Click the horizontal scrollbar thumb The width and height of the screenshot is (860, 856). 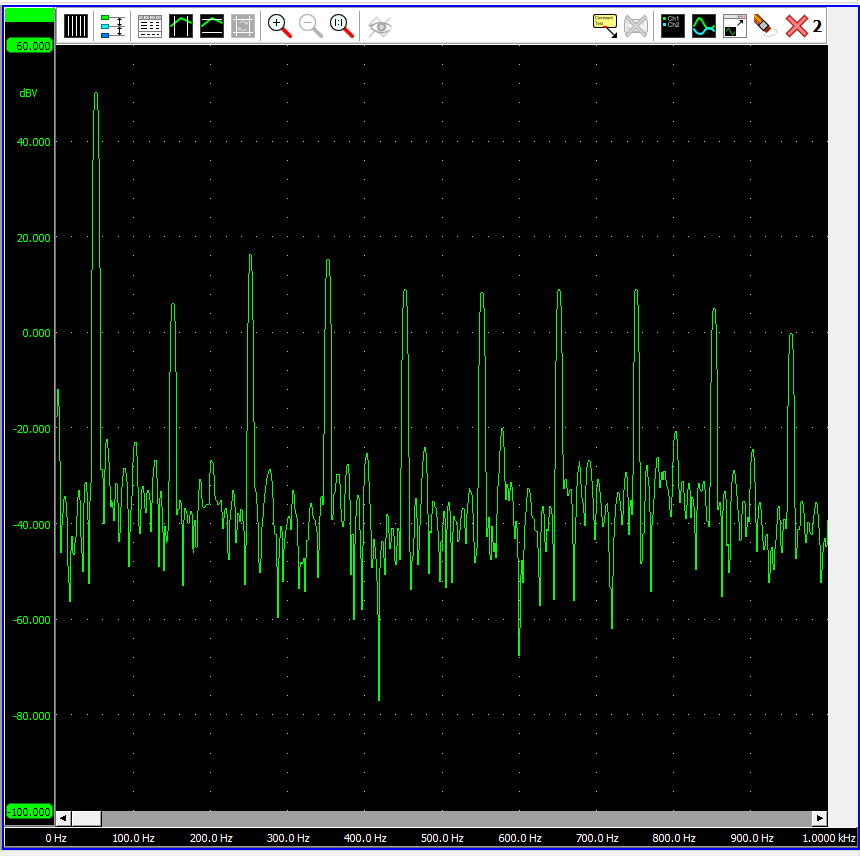pyautogui.click(x=86, y=818)
